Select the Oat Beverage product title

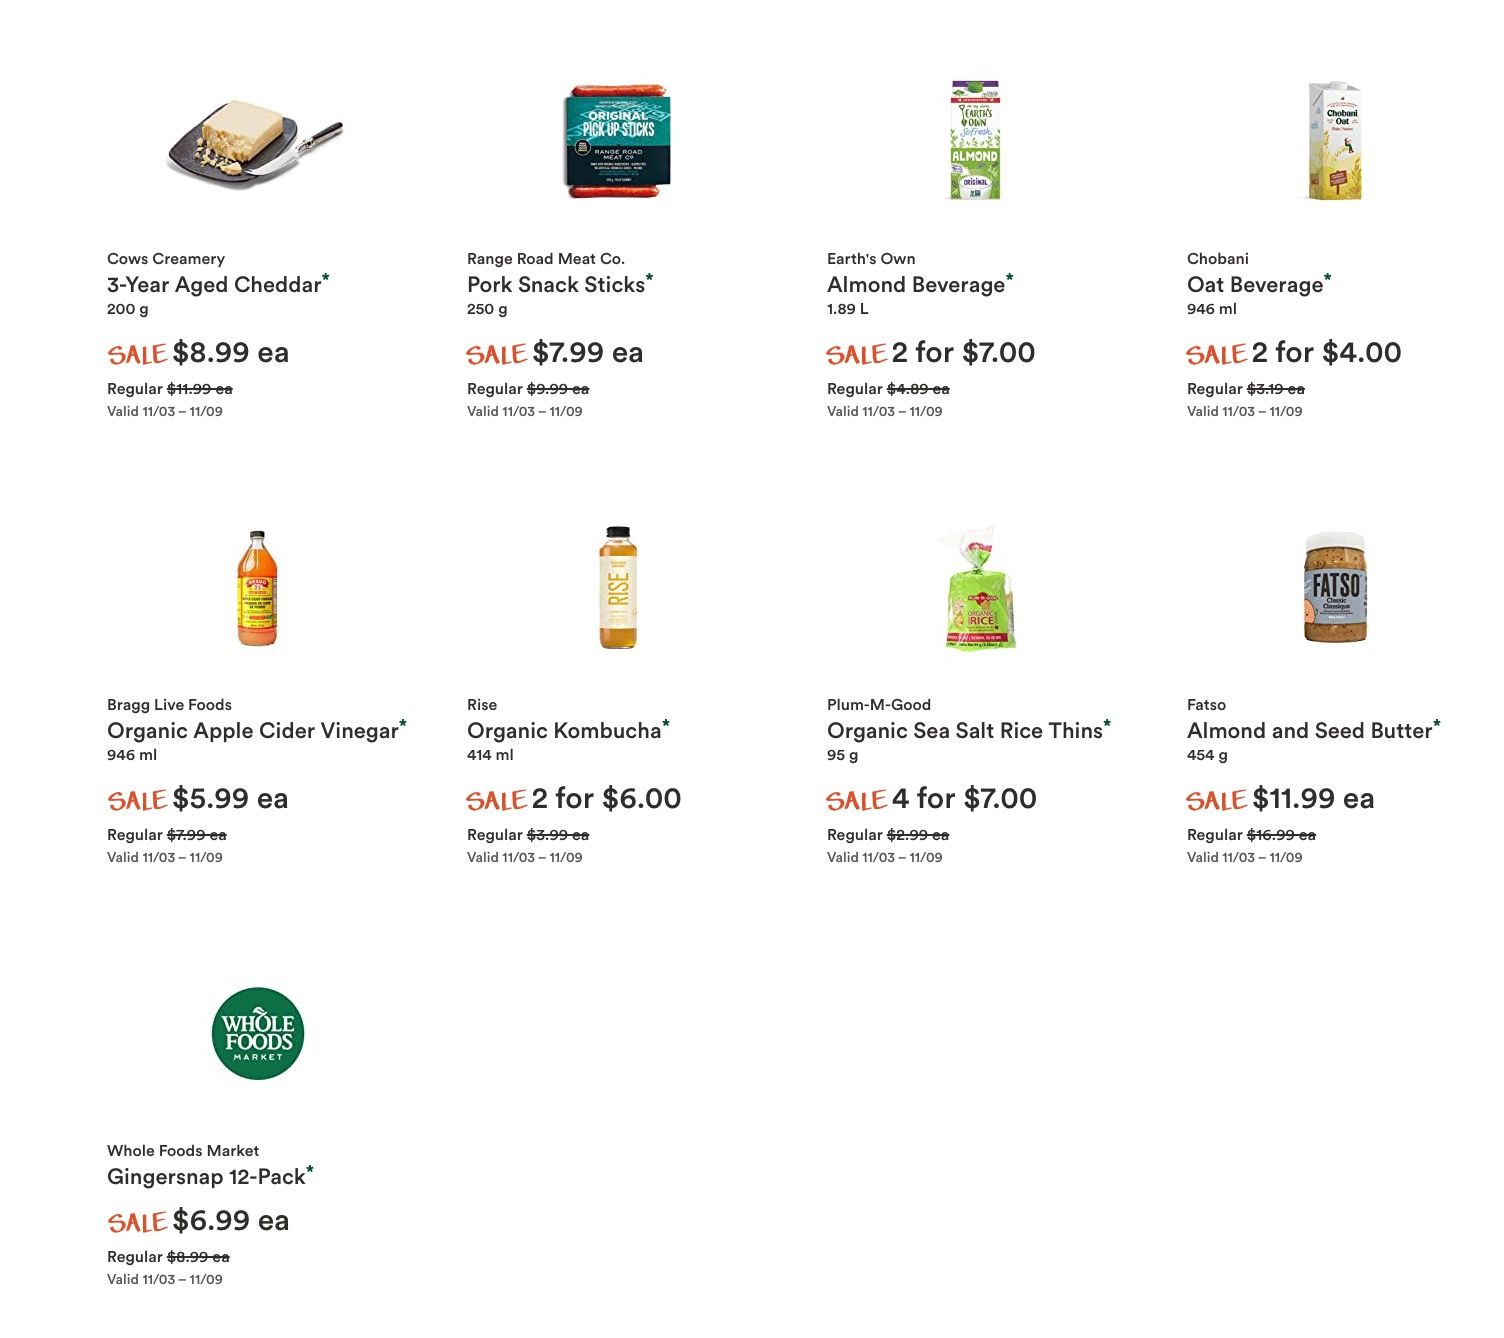click(x=1255, y=285)
